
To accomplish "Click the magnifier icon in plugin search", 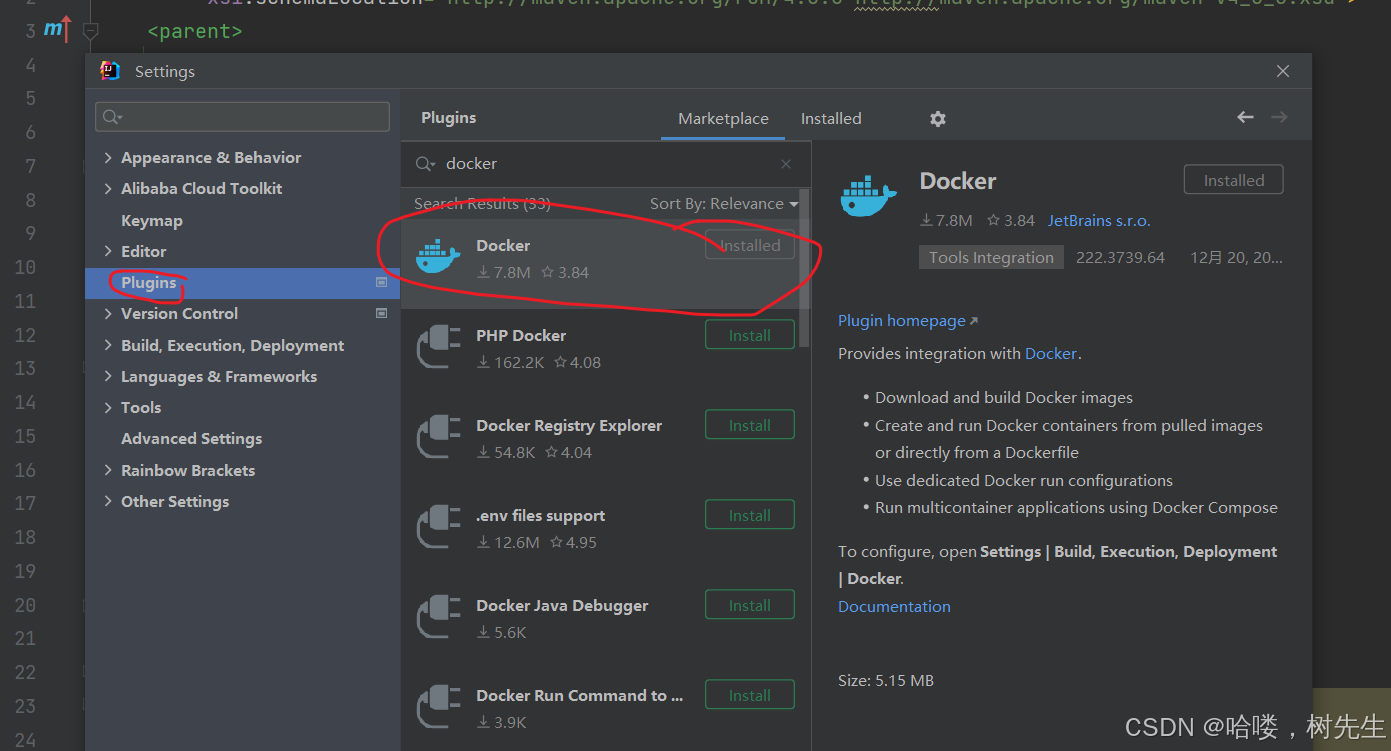I will coord(425,164).
